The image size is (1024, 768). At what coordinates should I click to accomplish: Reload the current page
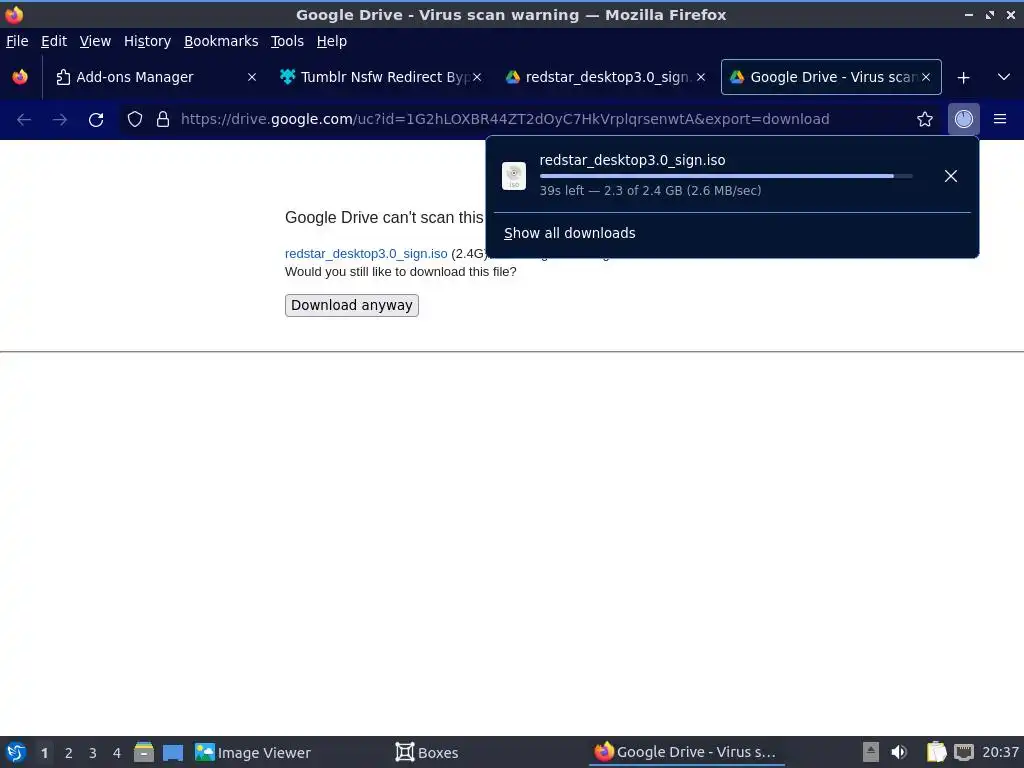[x=96, y=120]
